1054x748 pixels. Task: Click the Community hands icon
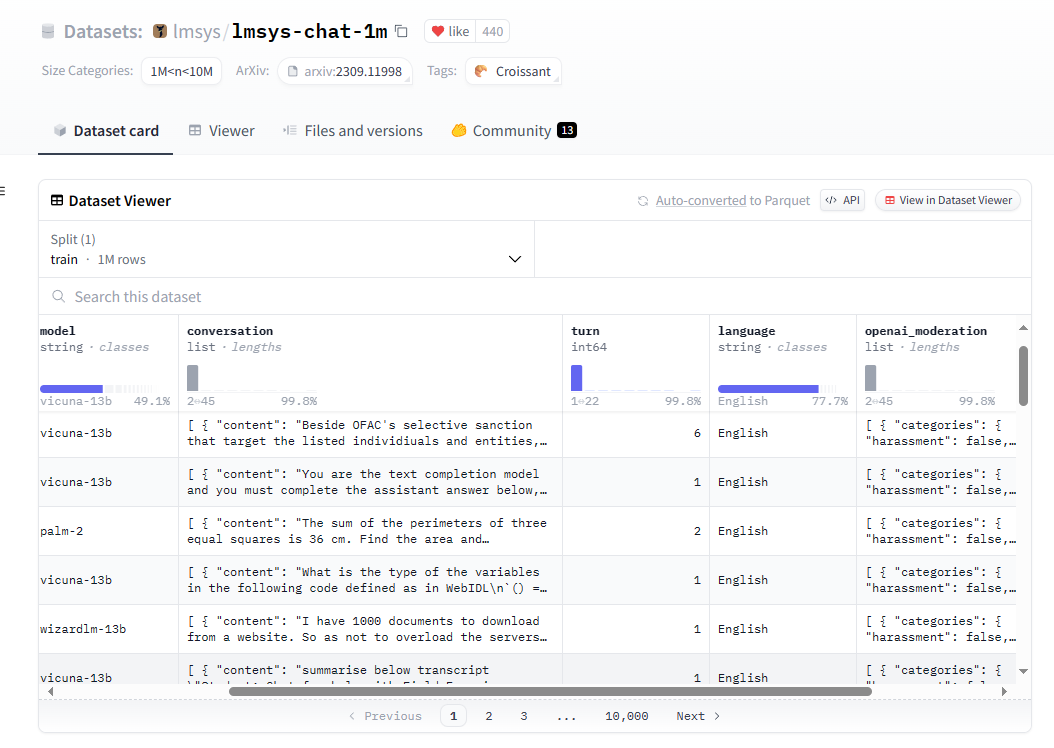click(x=458, y=130)
